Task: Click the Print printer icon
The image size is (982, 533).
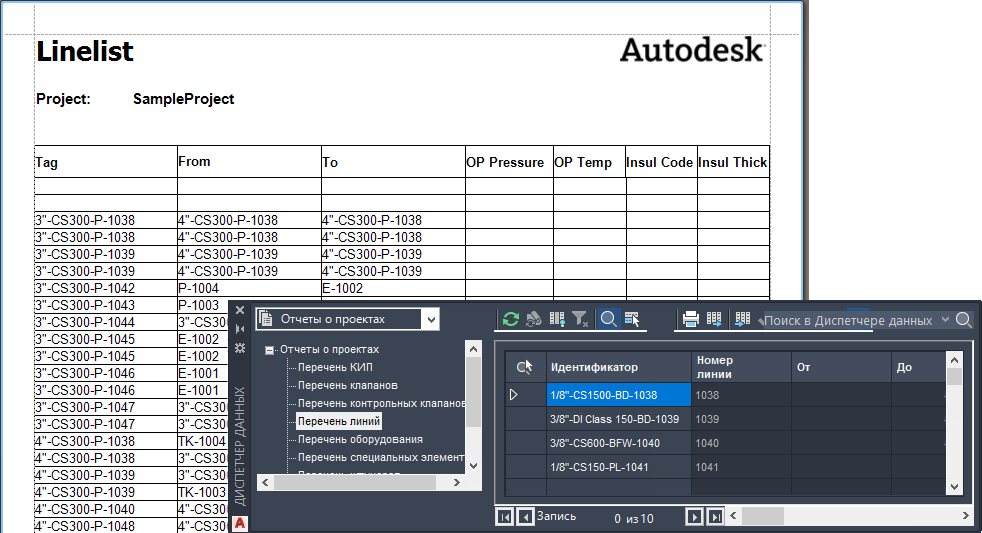Action: (x=691, y=319)
